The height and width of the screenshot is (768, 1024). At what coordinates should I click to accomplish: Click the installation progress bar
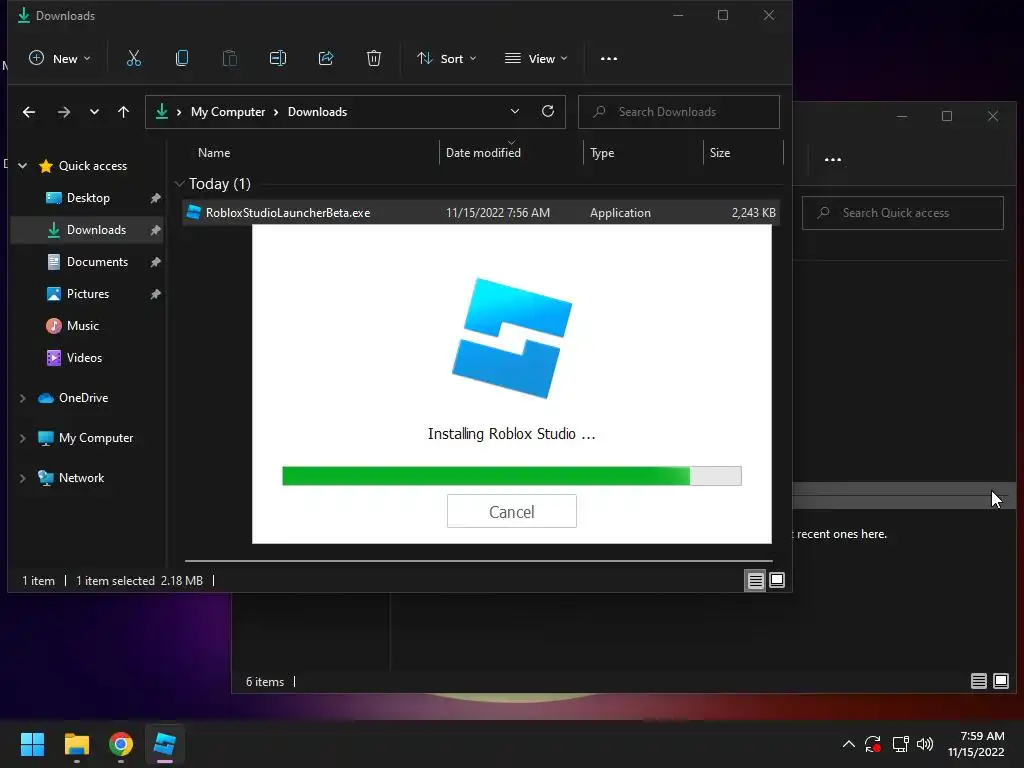click(511, 476)
